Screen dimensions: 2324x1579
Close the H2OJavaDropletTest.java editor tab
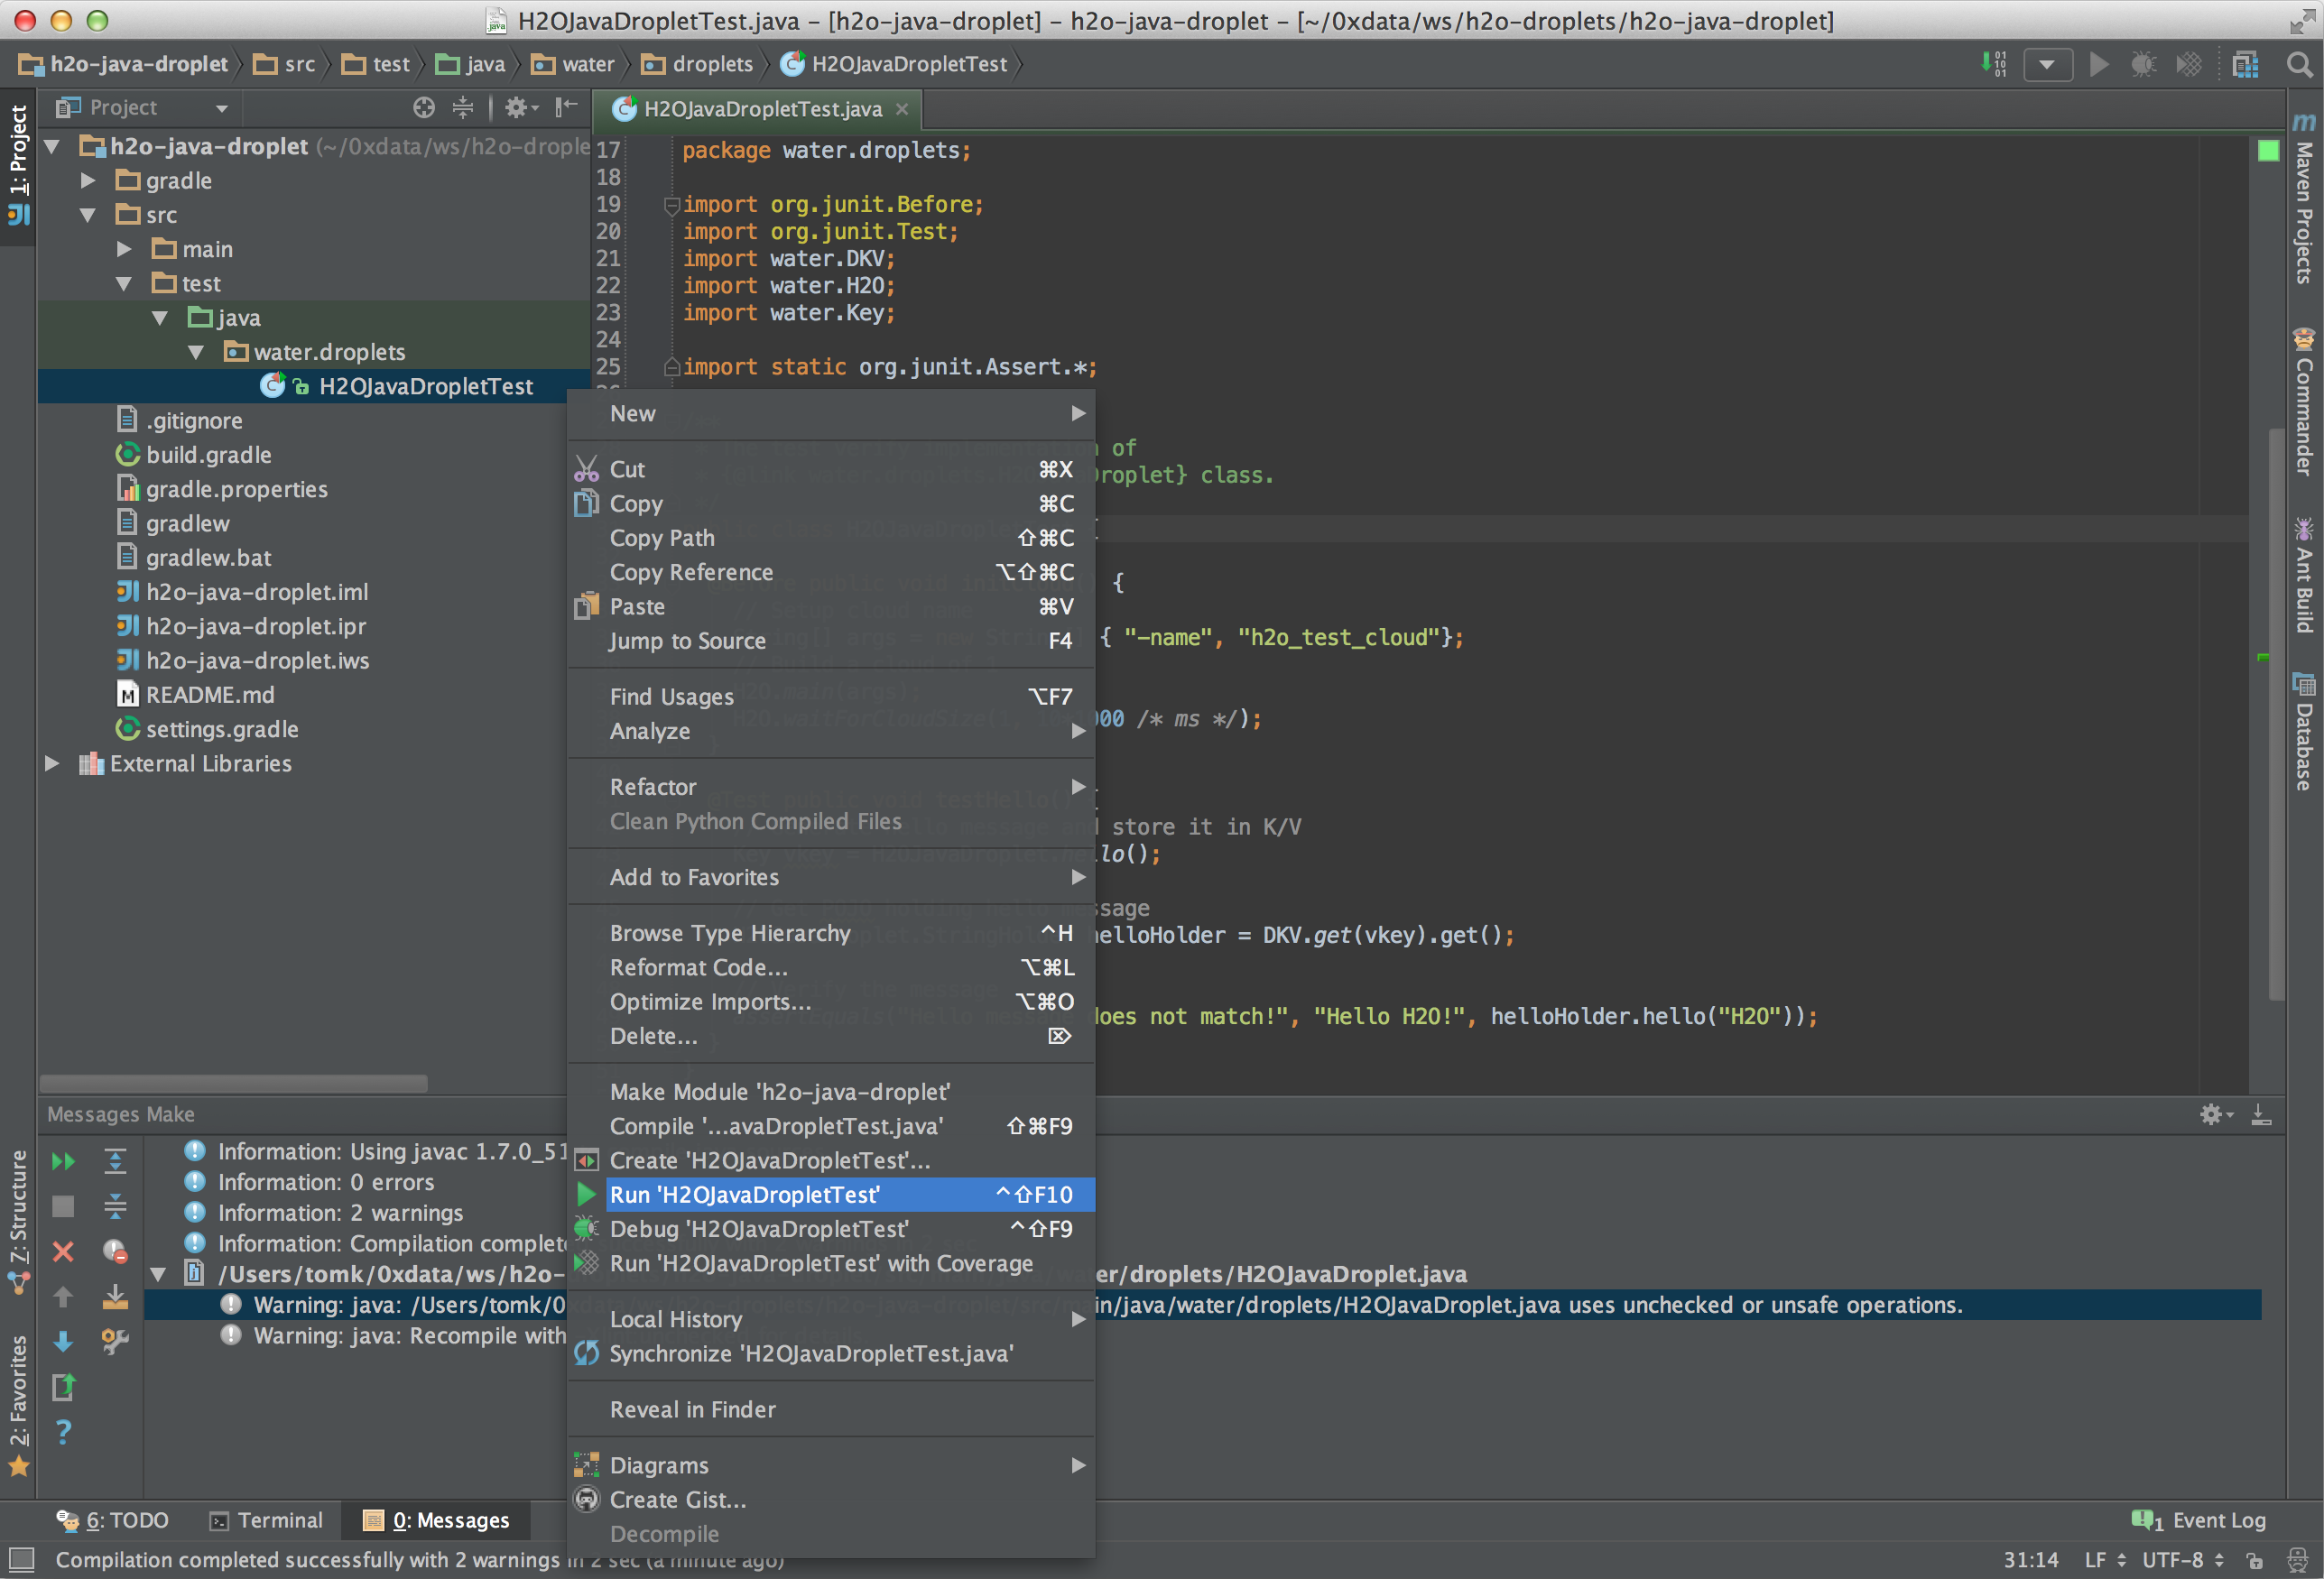point(902,109)
